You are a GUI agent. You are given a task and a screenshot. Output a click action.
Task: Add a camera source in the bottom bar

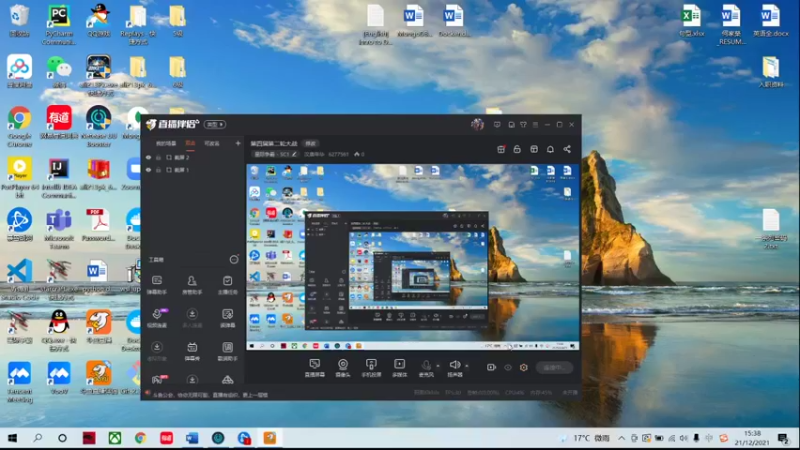[343, 367]
